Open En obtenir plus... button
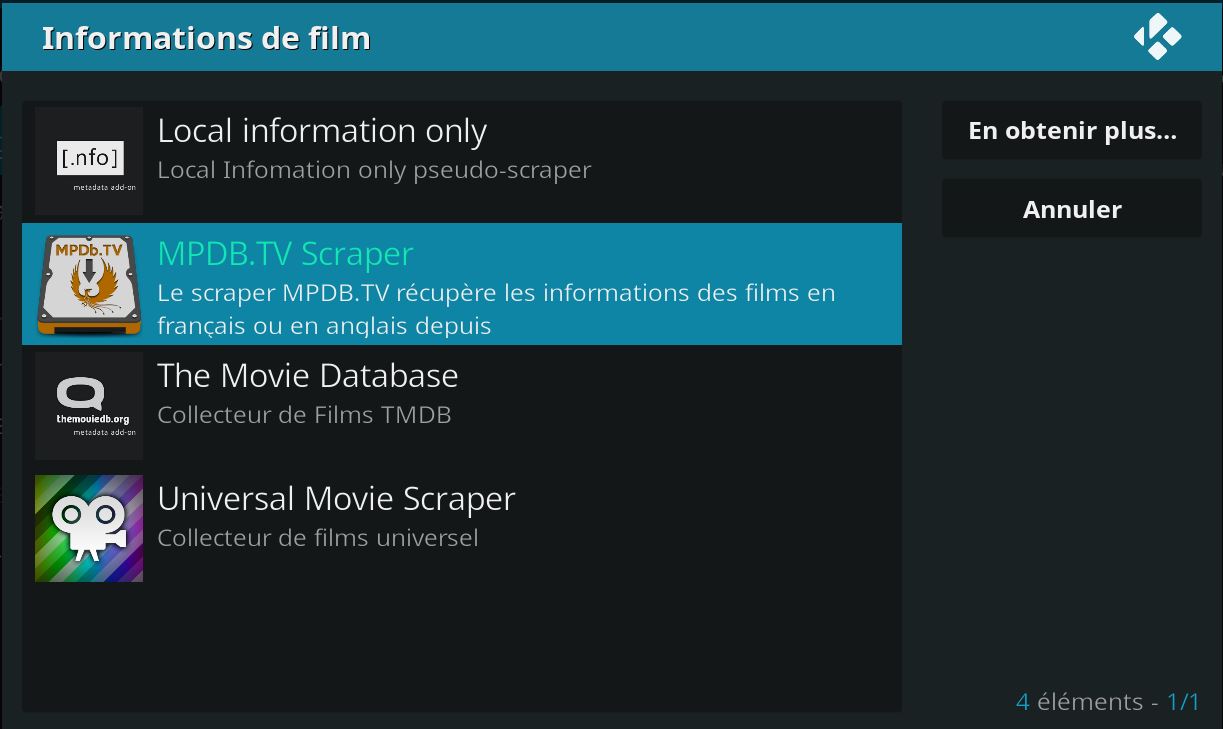Screen dimensions: 1223x729 point(1072,130)
